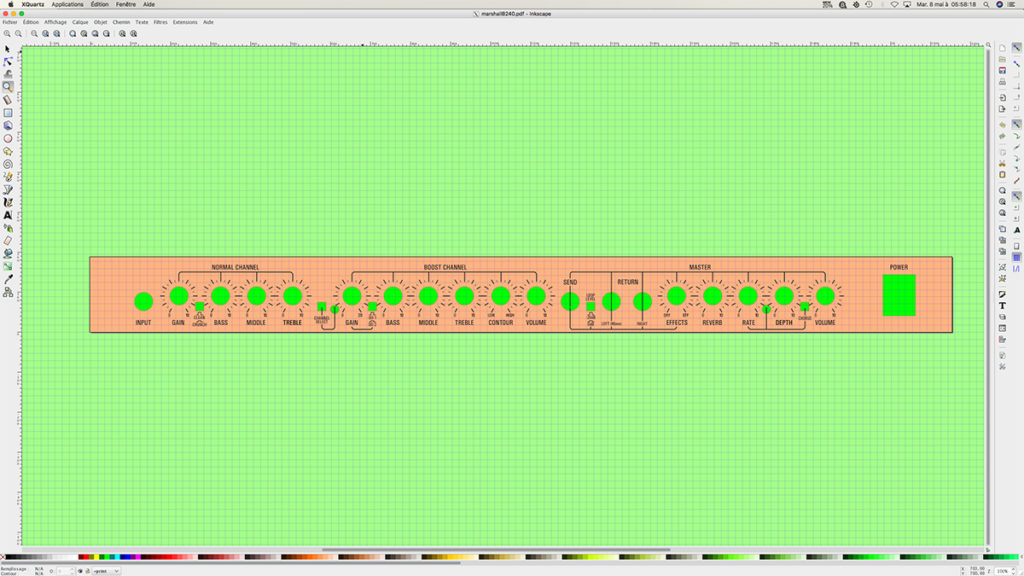The width and height of the screenshot is (1024, 576).
Task: Select the Pencil freehand tool
Action: pos(8,176)
